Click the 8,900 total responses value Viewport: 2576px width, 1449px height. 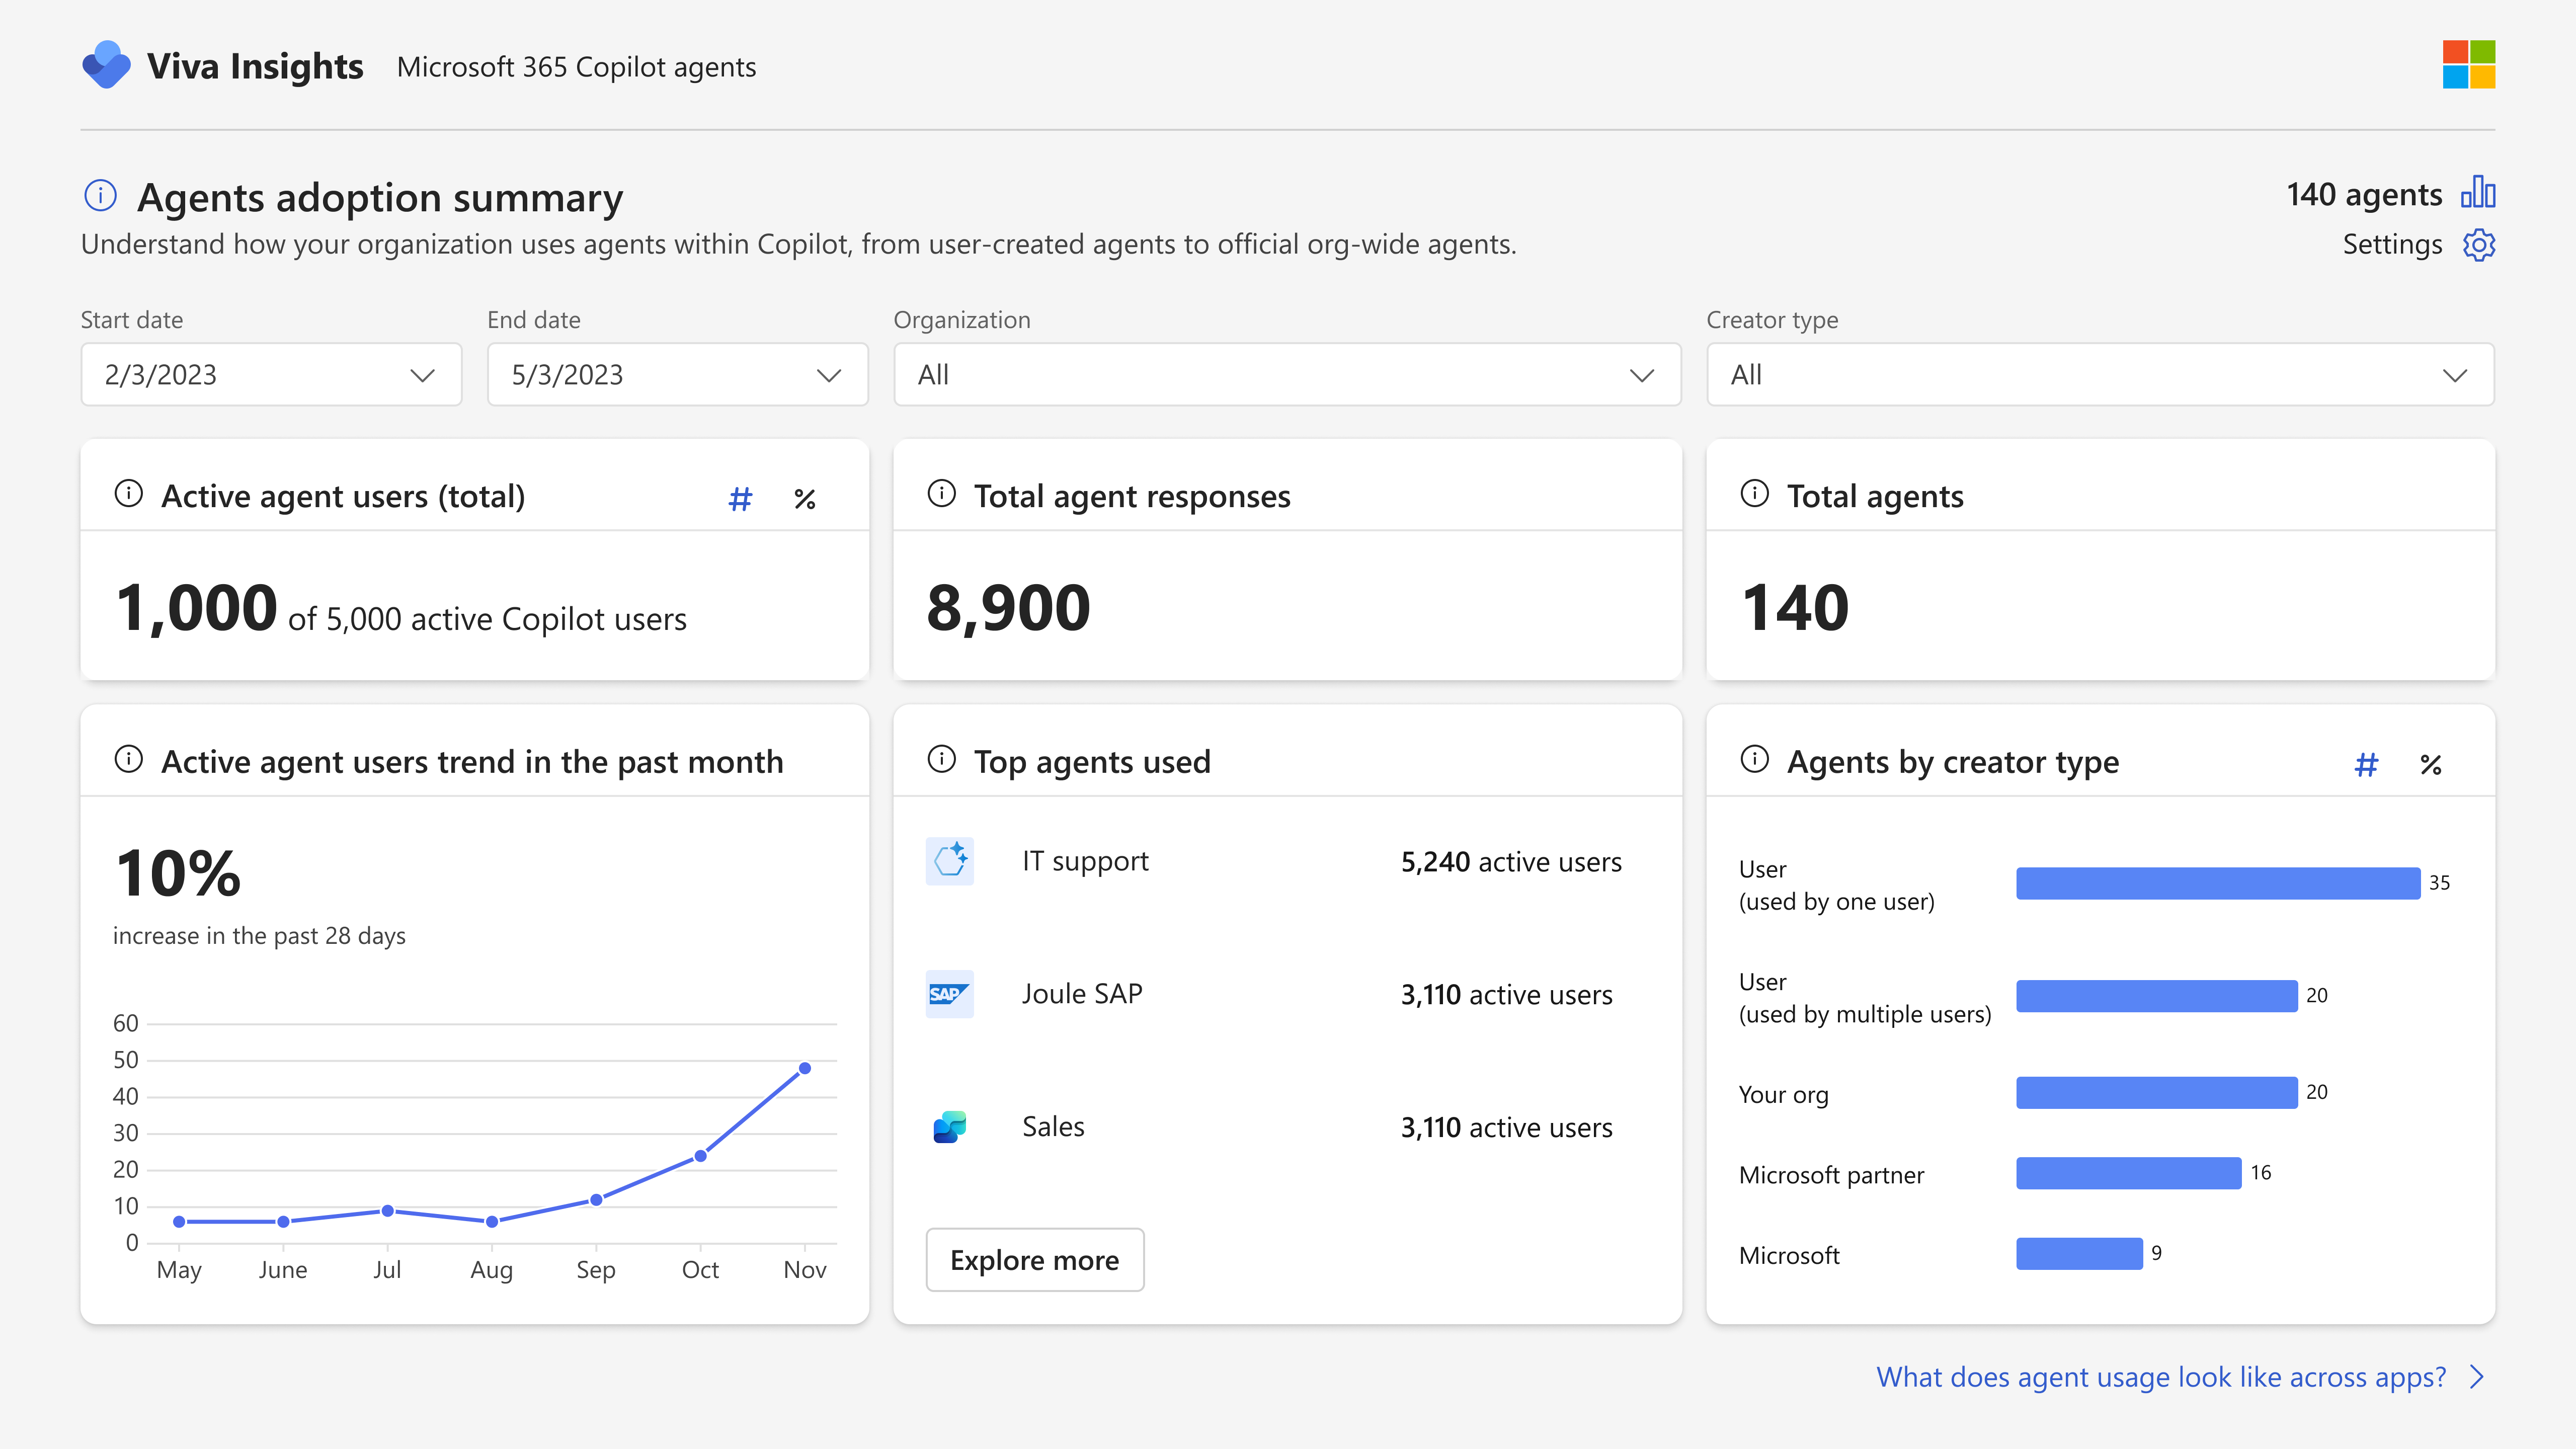pyautogui.click(x=1008, y=608)
